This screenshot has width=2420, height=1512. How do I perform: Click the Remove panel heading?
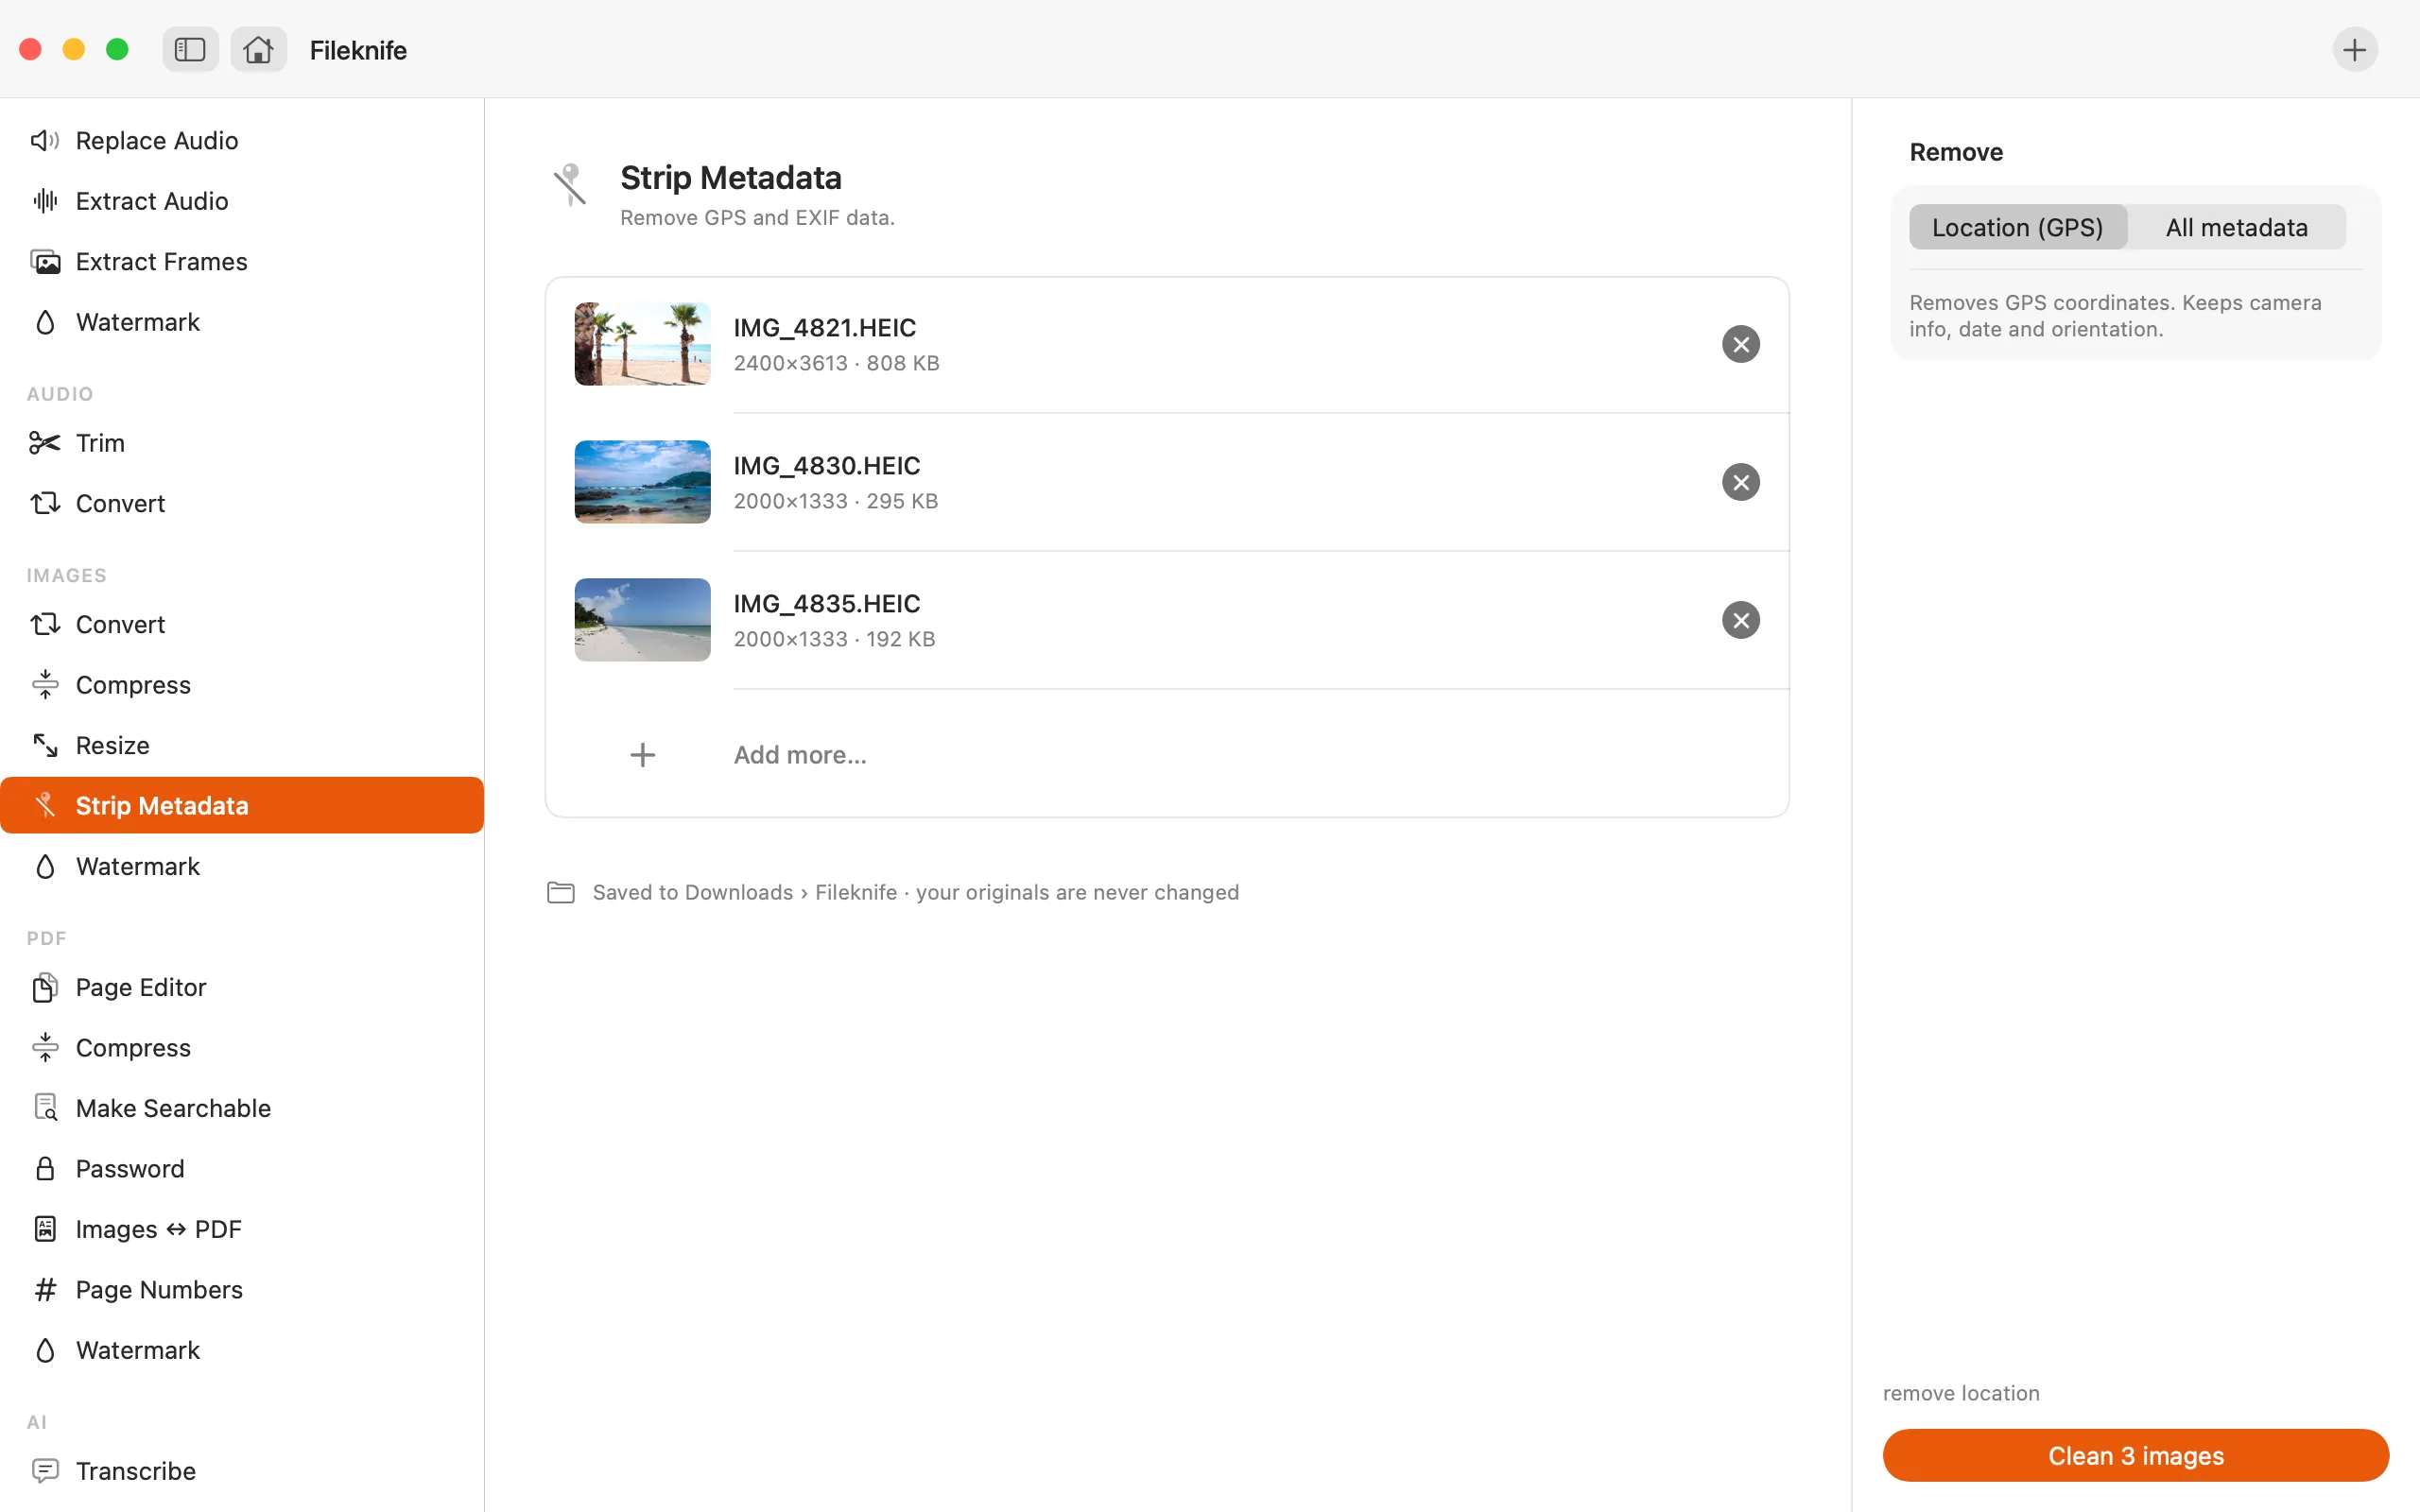1956,152
